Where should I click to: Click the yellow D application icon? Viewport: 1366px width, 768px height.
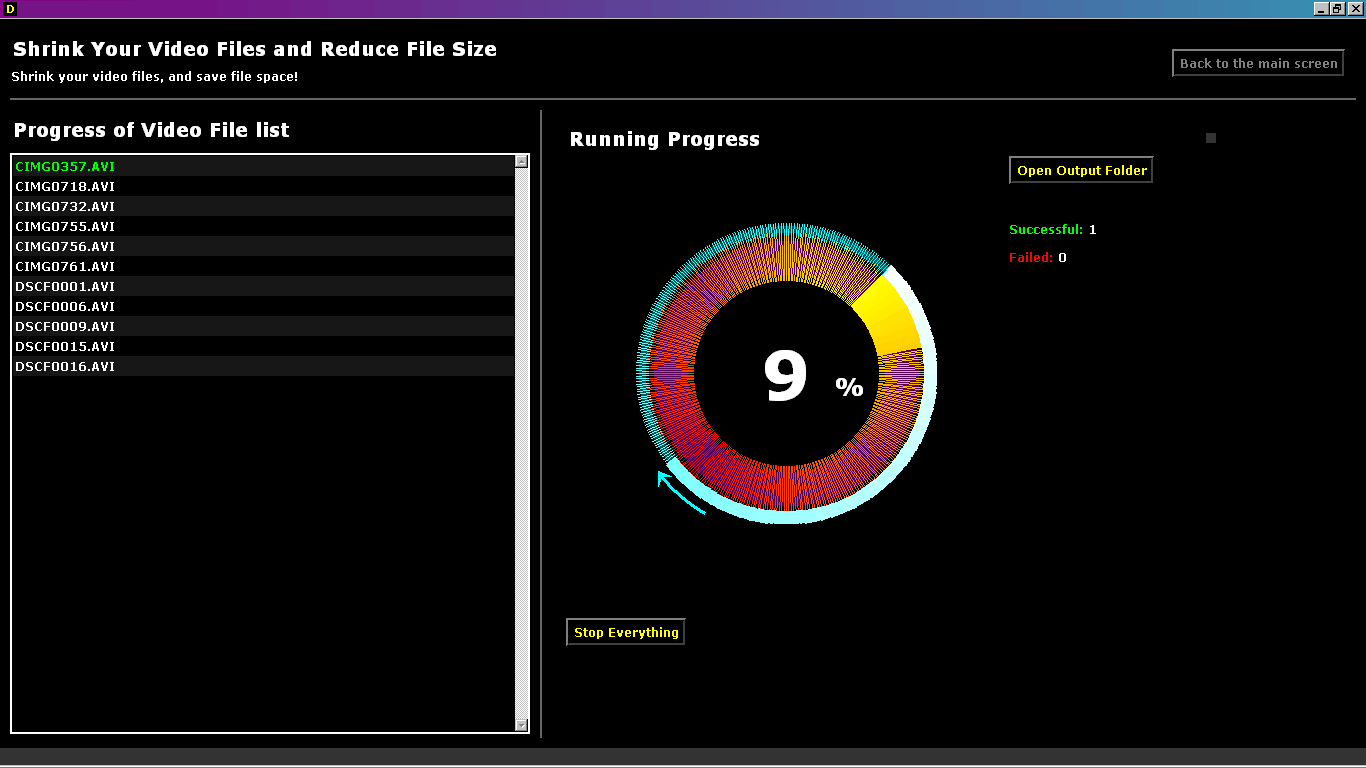(x=10, y=8)
